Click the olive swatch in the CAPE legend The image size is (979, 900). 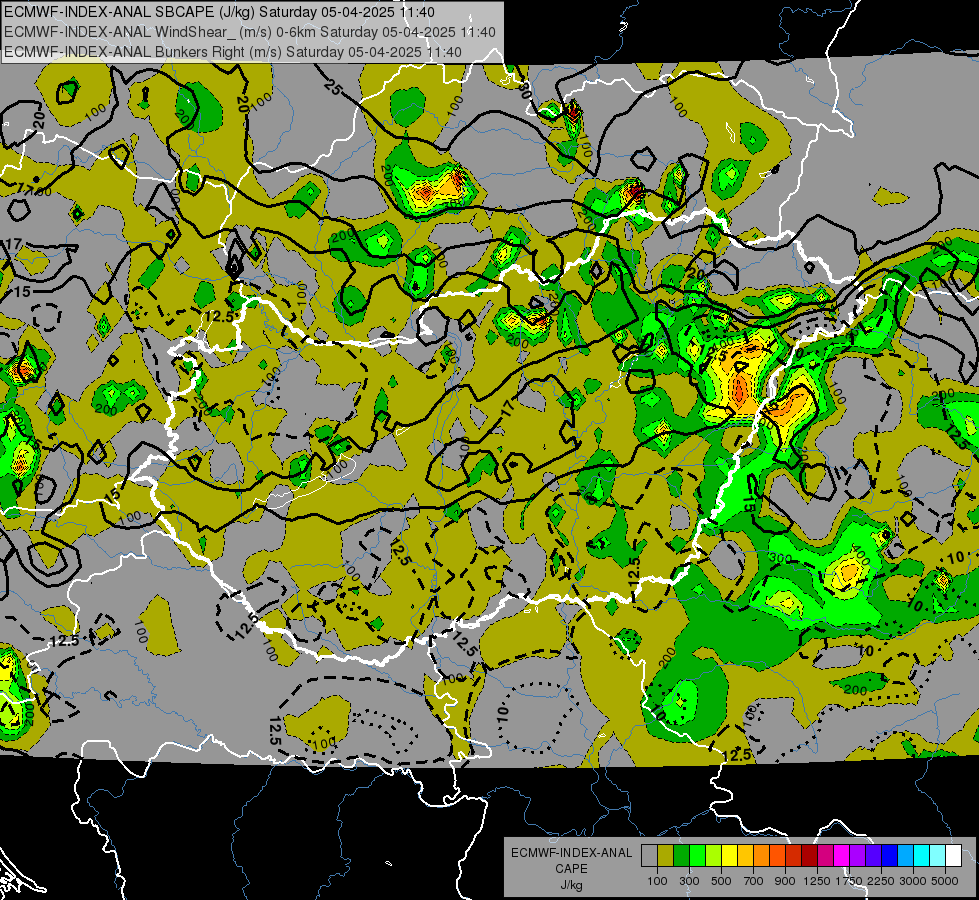point(666,856)
